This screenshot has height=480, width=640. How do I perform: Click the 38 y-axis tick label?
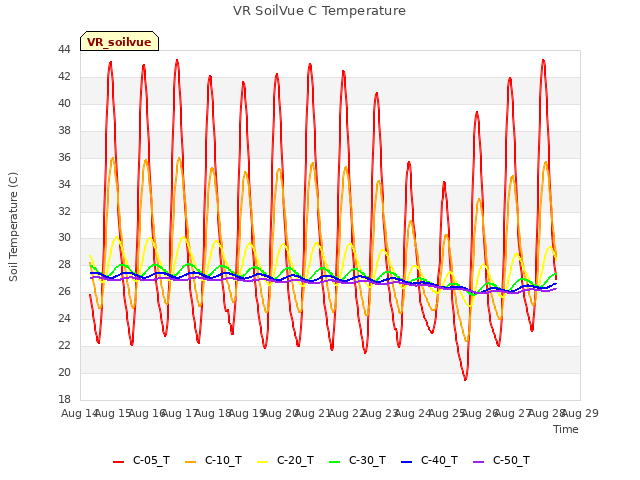pos(64,130)
